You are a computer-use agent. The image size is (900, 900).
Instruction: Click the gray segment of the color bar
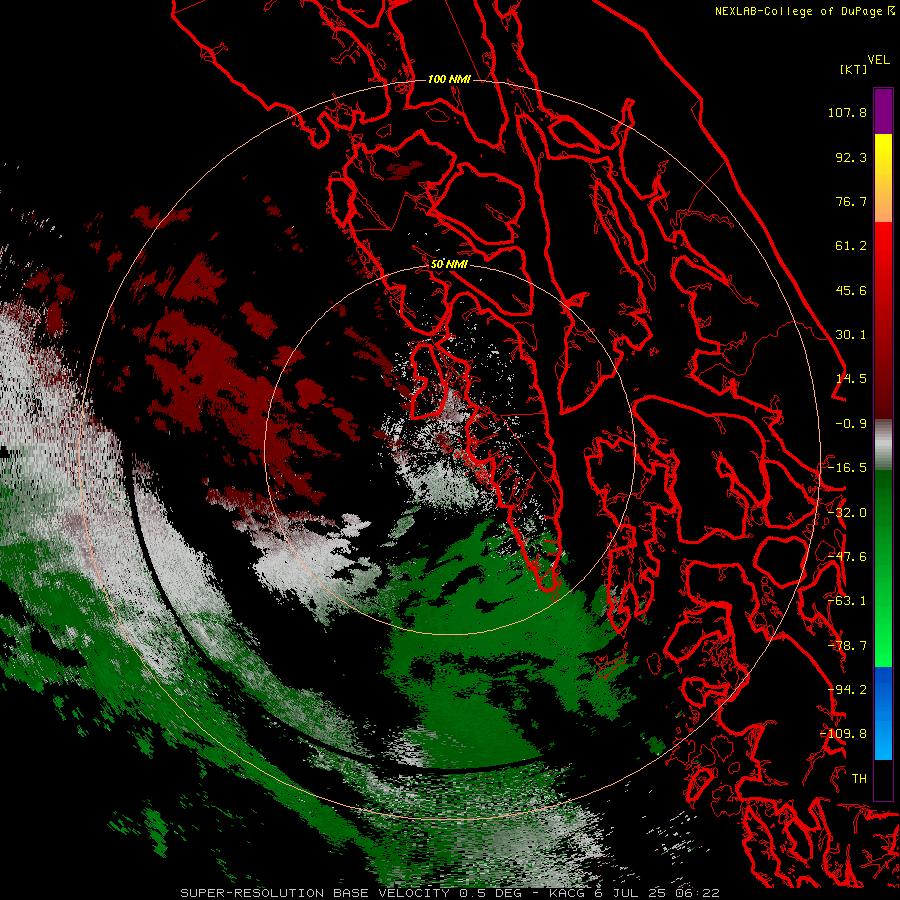[x=883, y=445]
